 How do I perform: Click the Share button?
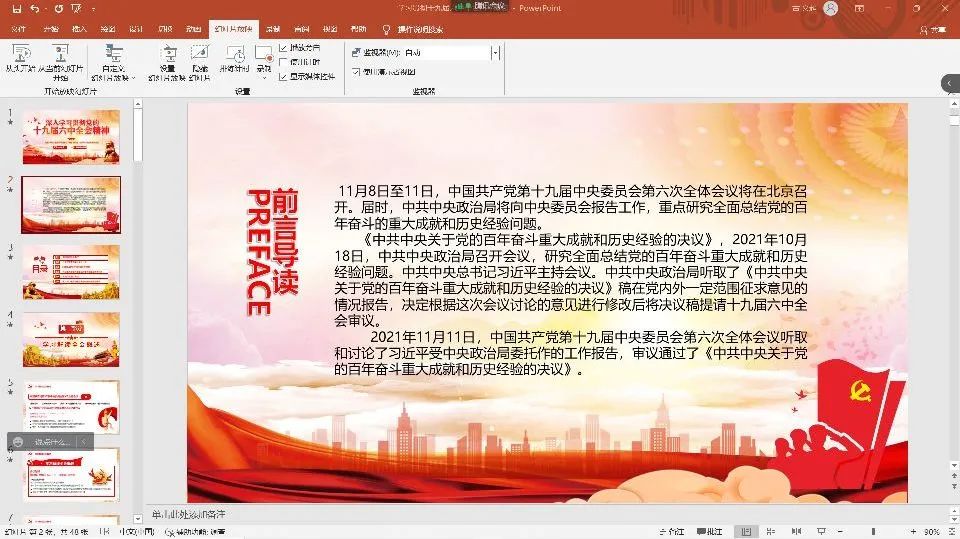tap(935, 30)
